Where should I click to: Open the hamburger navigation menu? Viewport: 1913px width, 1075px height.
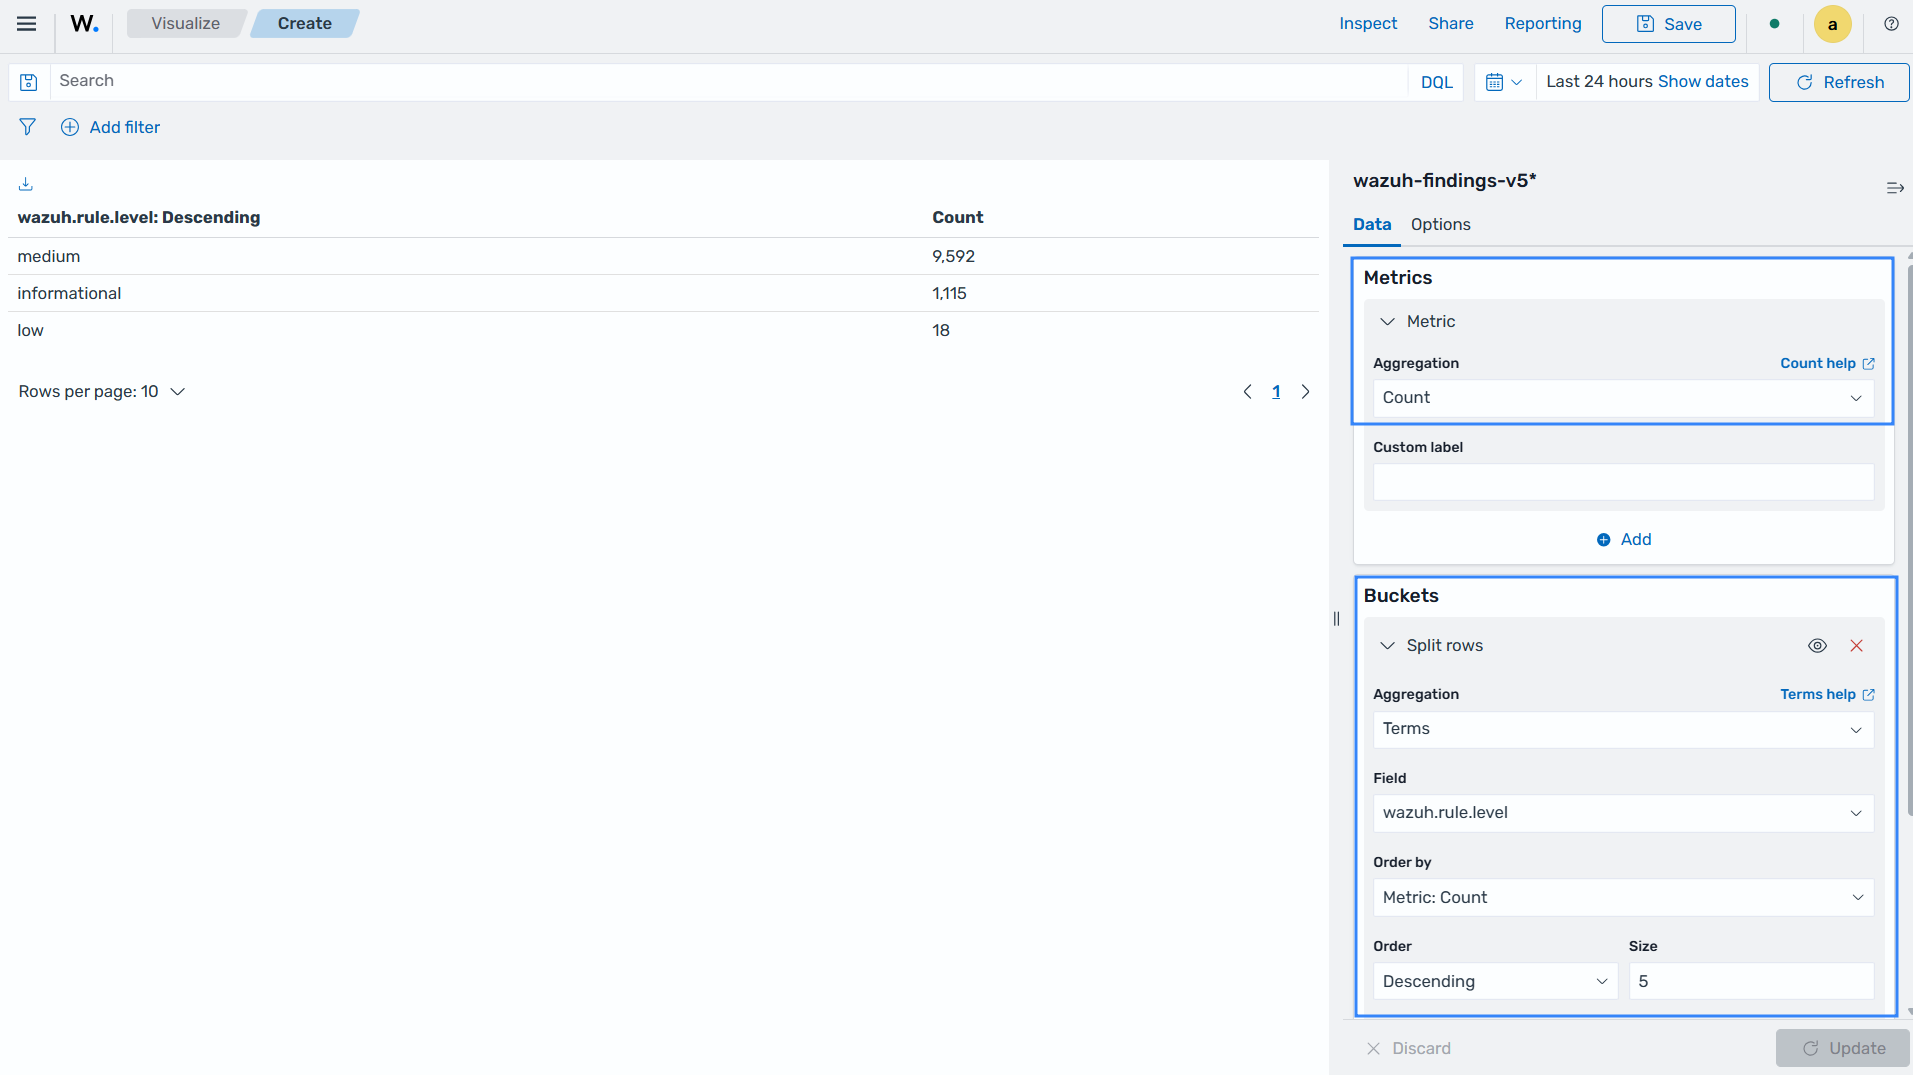pos(27,23)
